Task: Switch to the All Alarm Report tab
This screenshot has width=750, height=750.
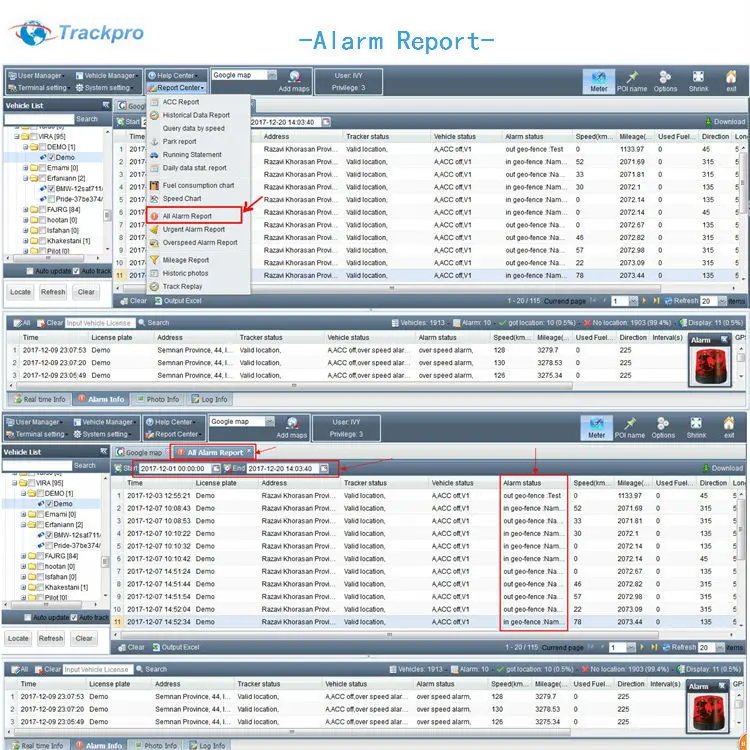Action: click(x=214, y=452)
